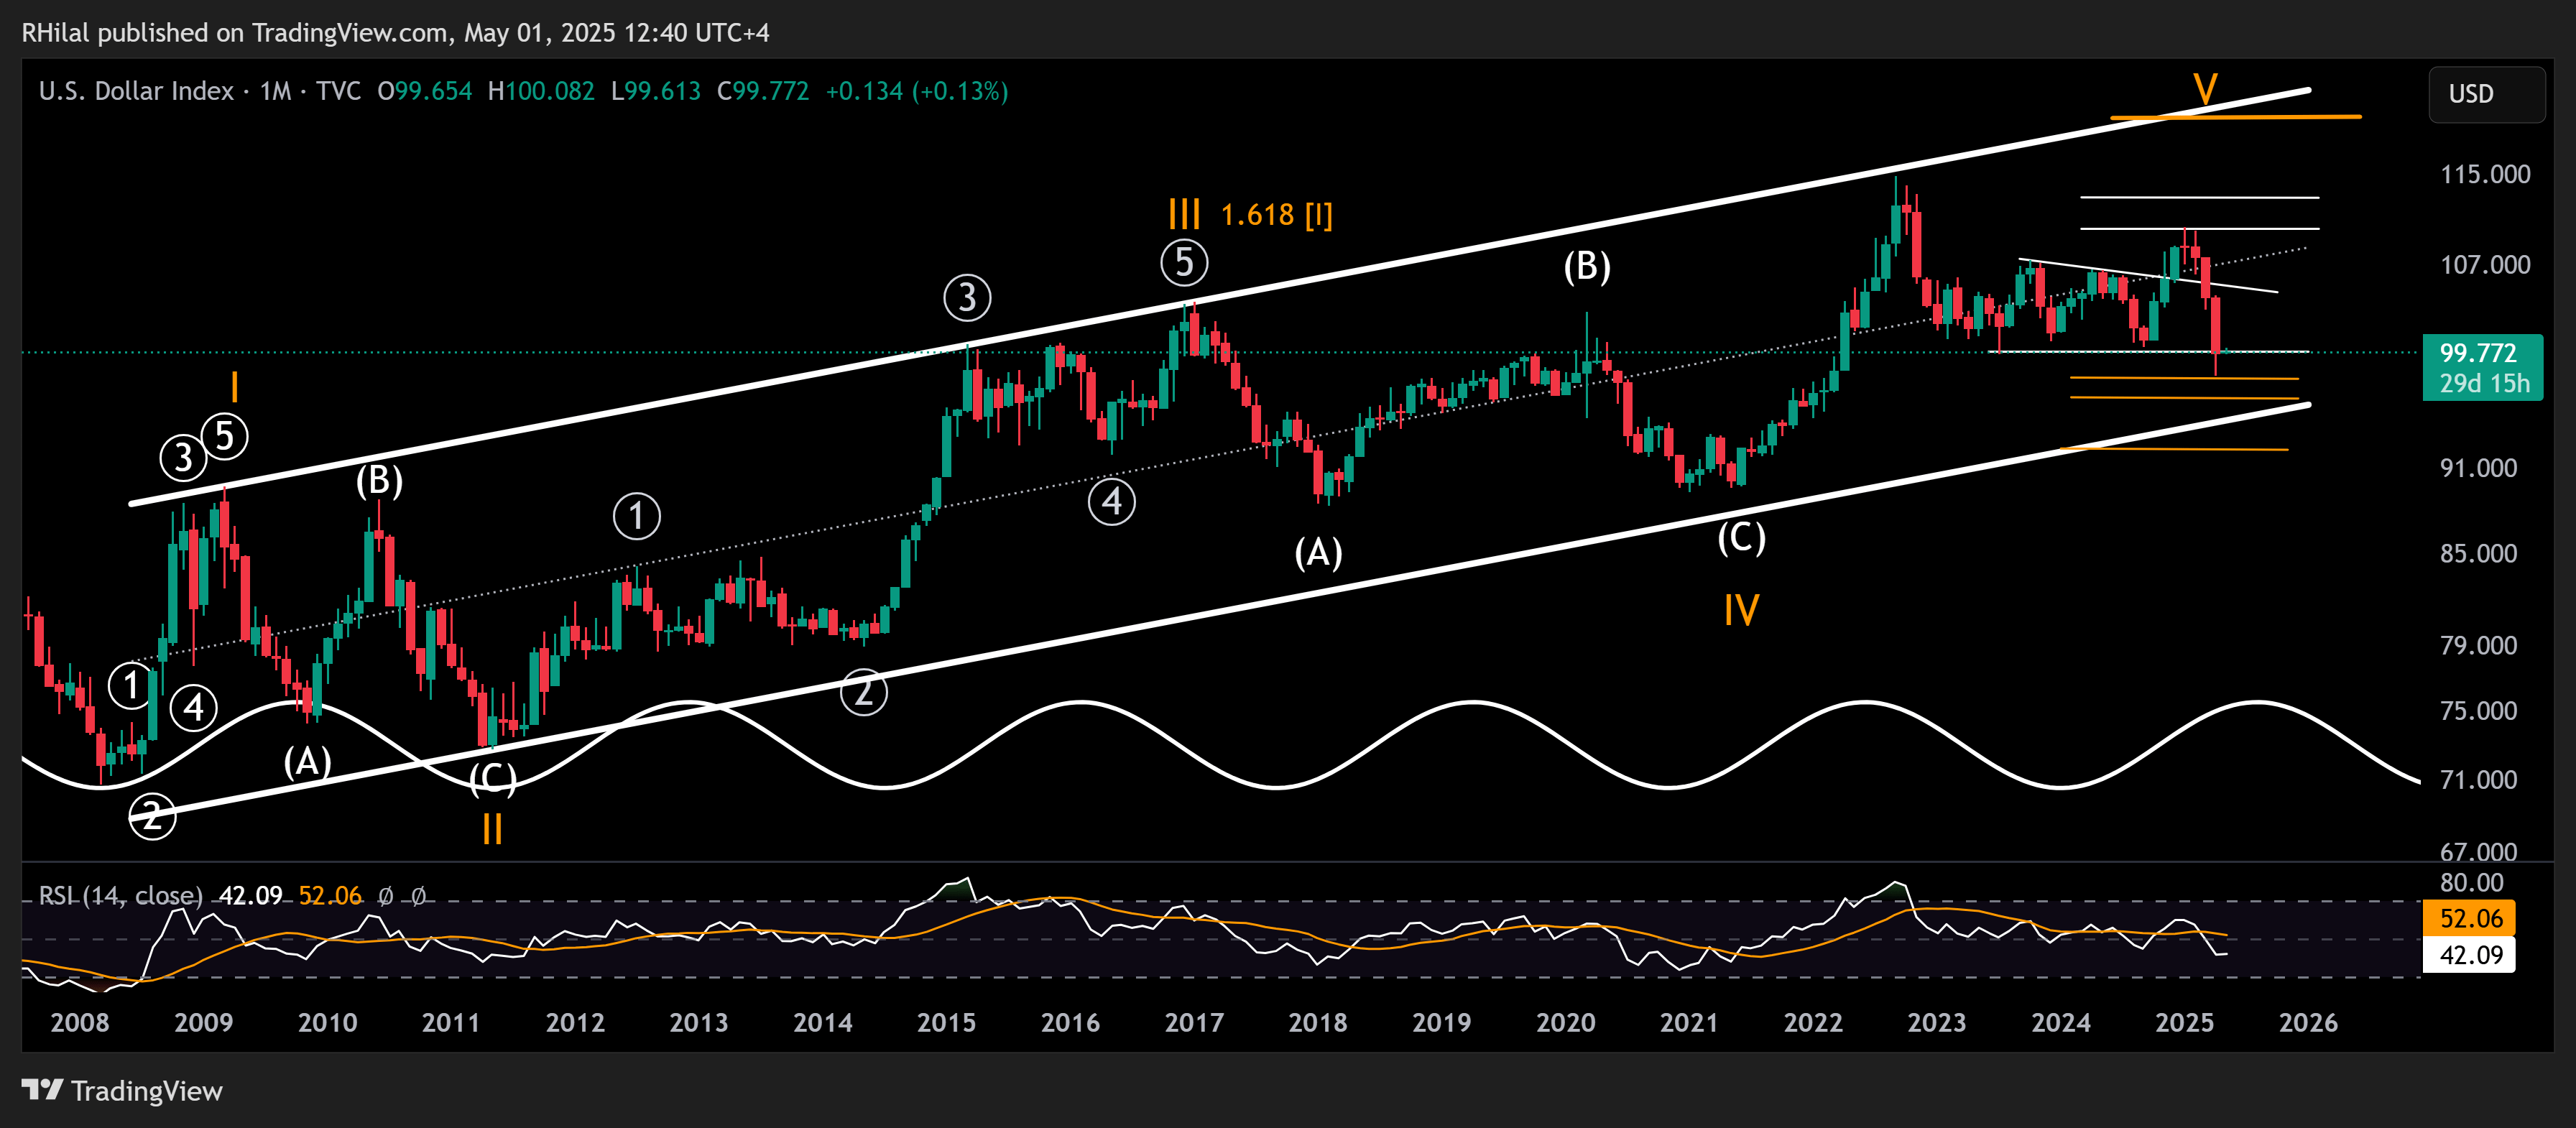Image resolution: width=2576 pixels, height=1128 pixels.
Task: Click the orange 52.06 tag on RSI axis
Action: click(2469, 918)
